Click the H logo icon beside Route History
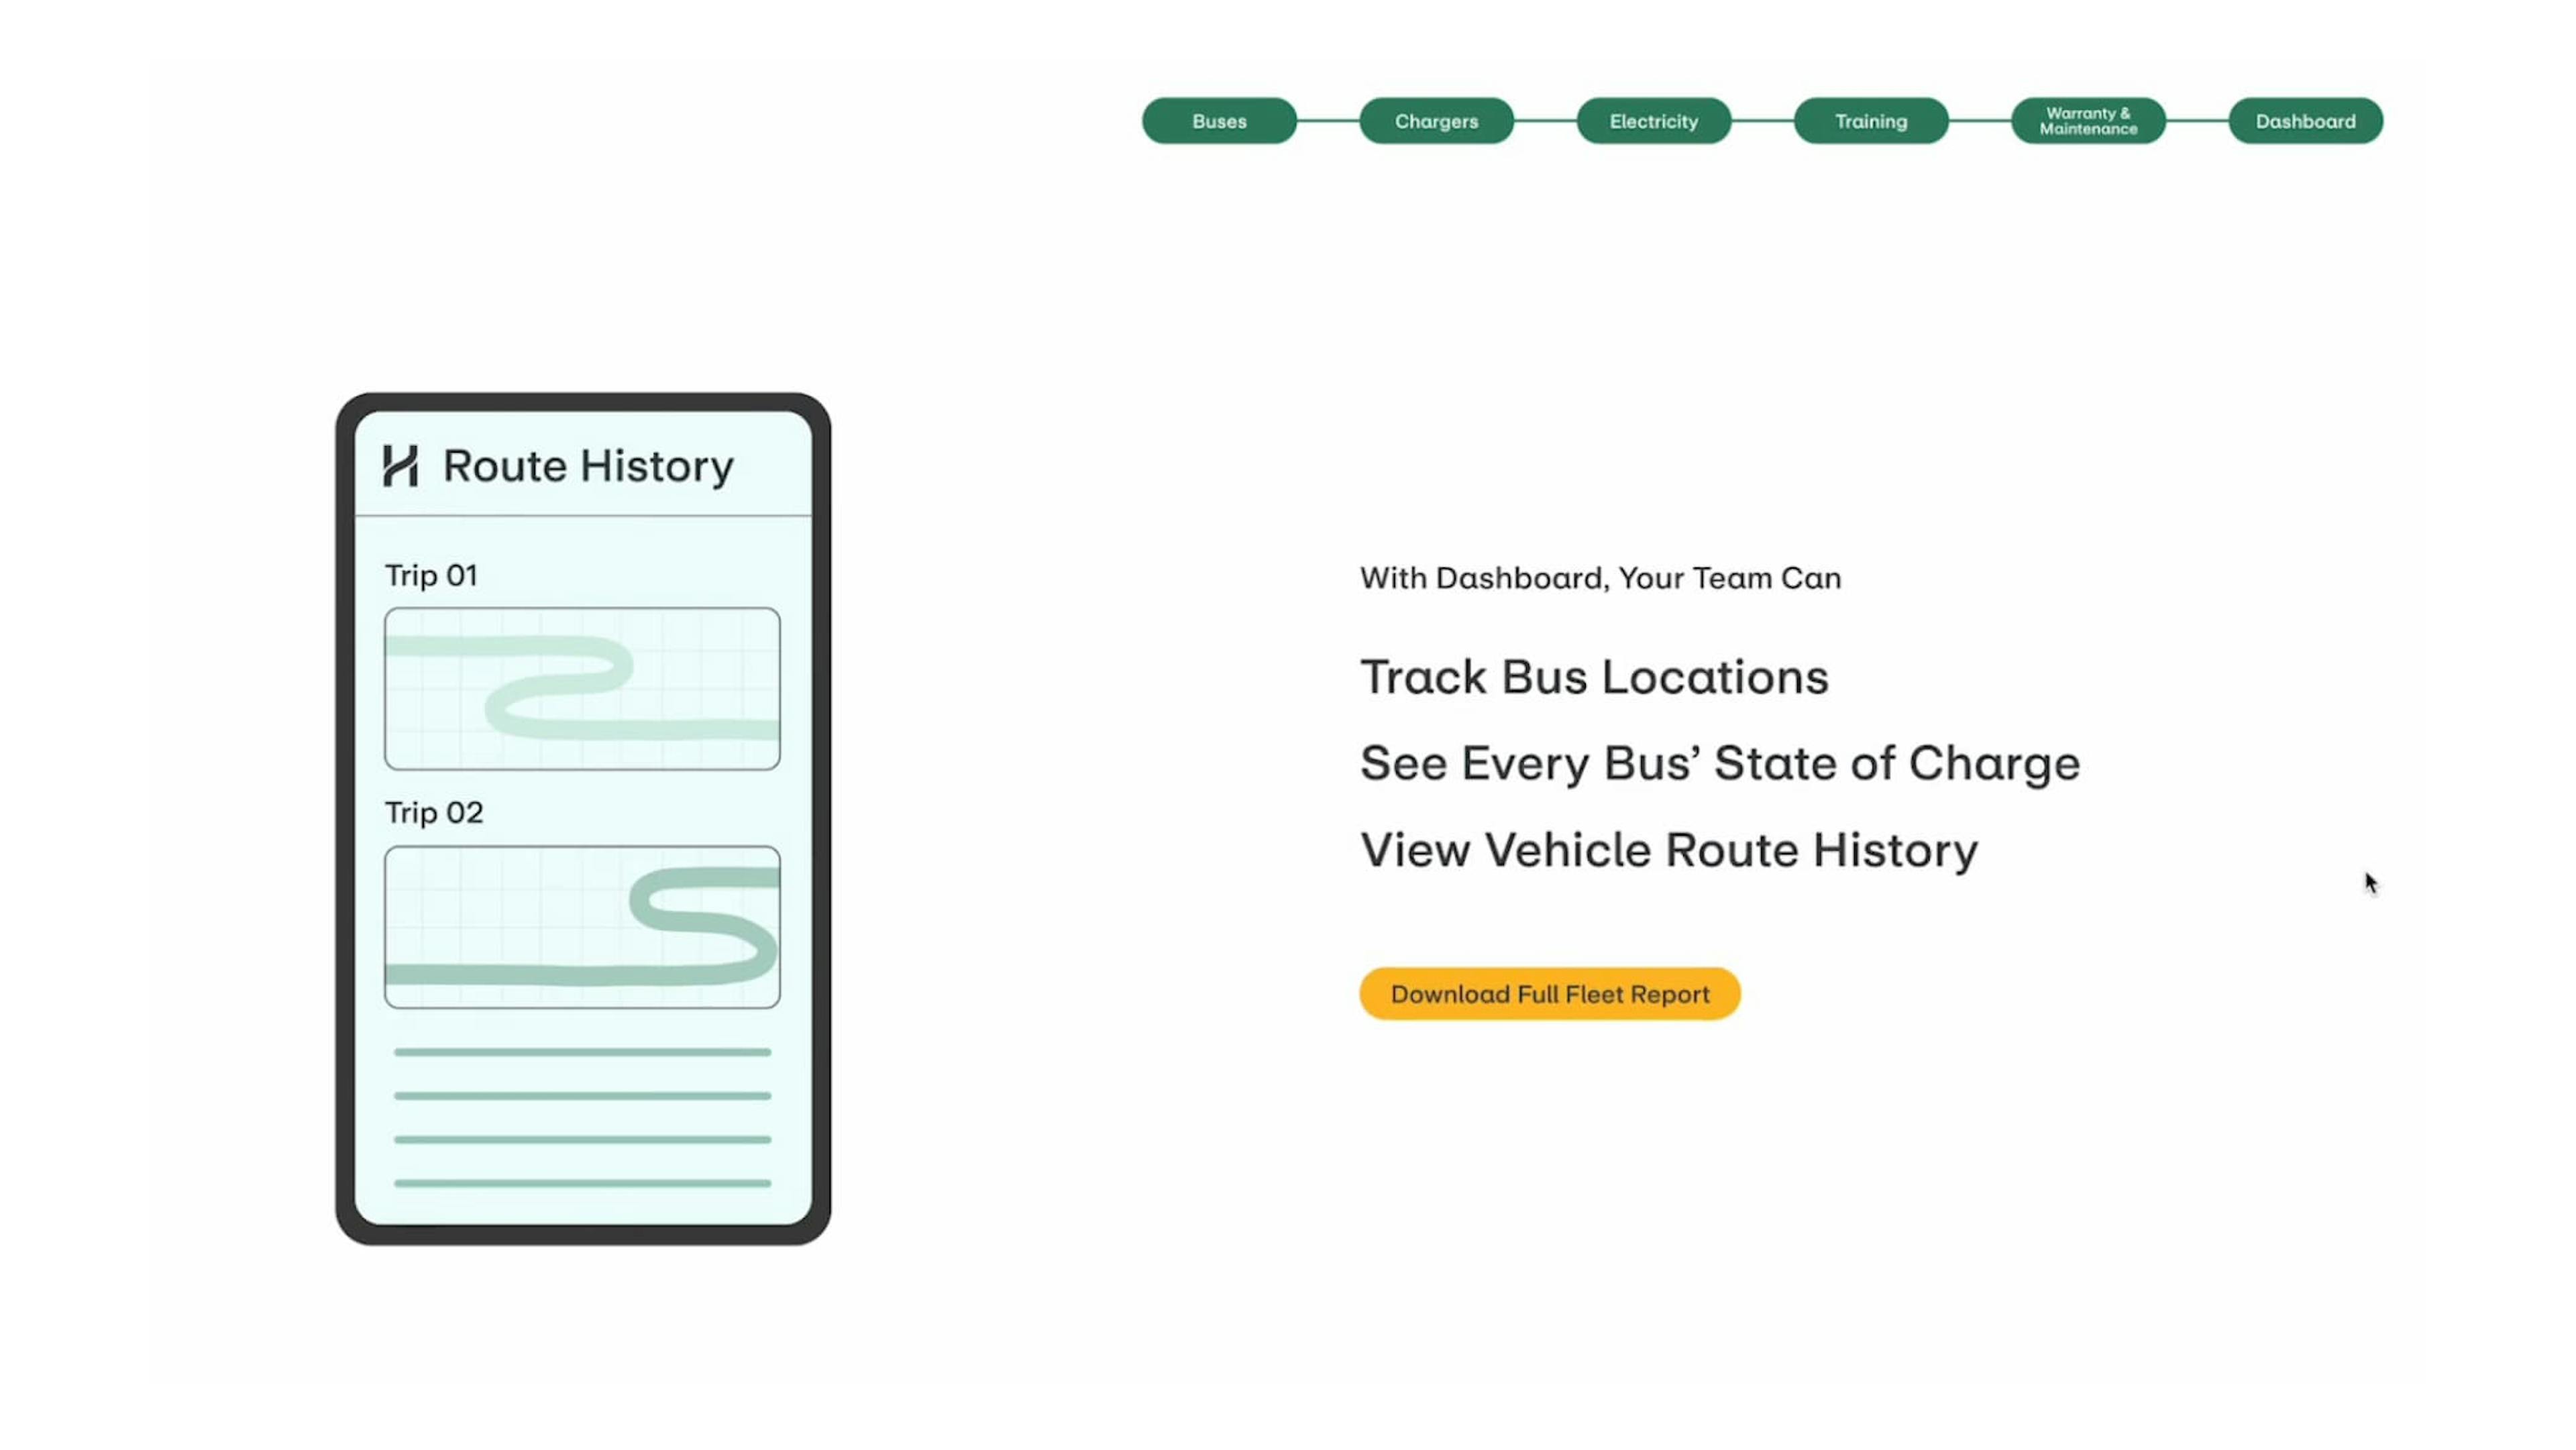The height and width of the screenshot is (1450, 2576). click(400, 466)
